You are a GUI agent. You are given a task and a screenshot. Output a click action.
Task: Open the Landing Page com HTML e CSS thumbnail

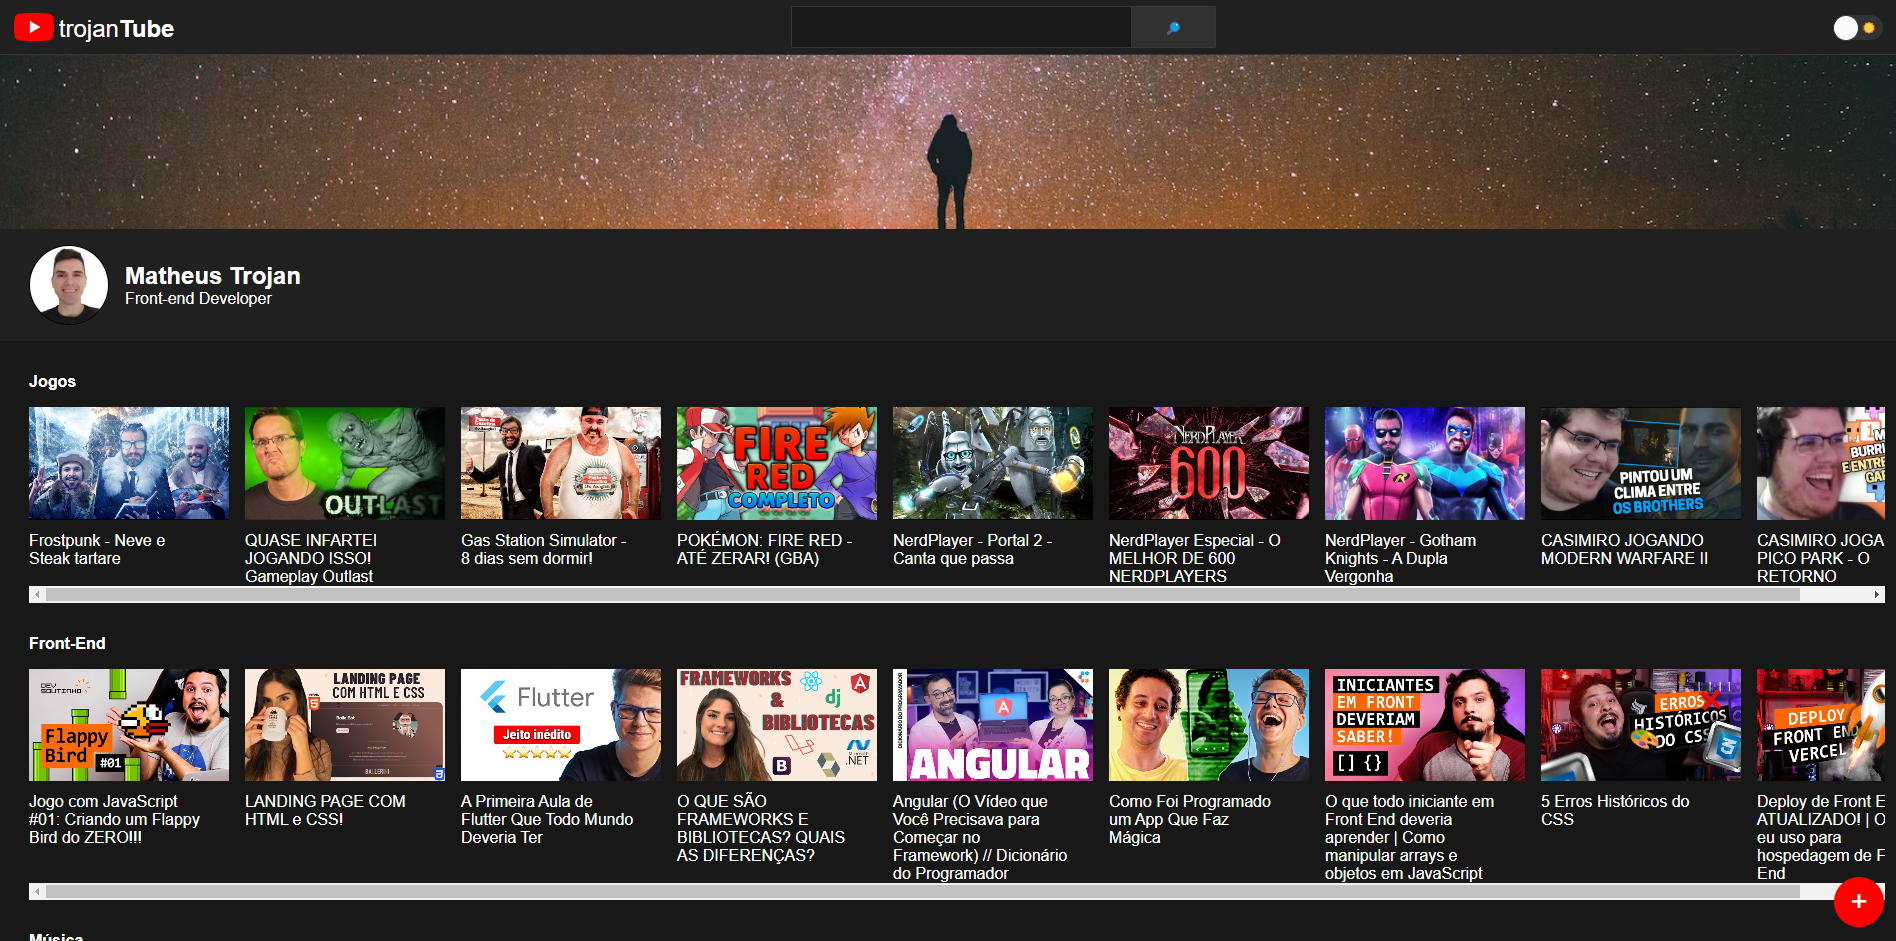tap(345, 725)
